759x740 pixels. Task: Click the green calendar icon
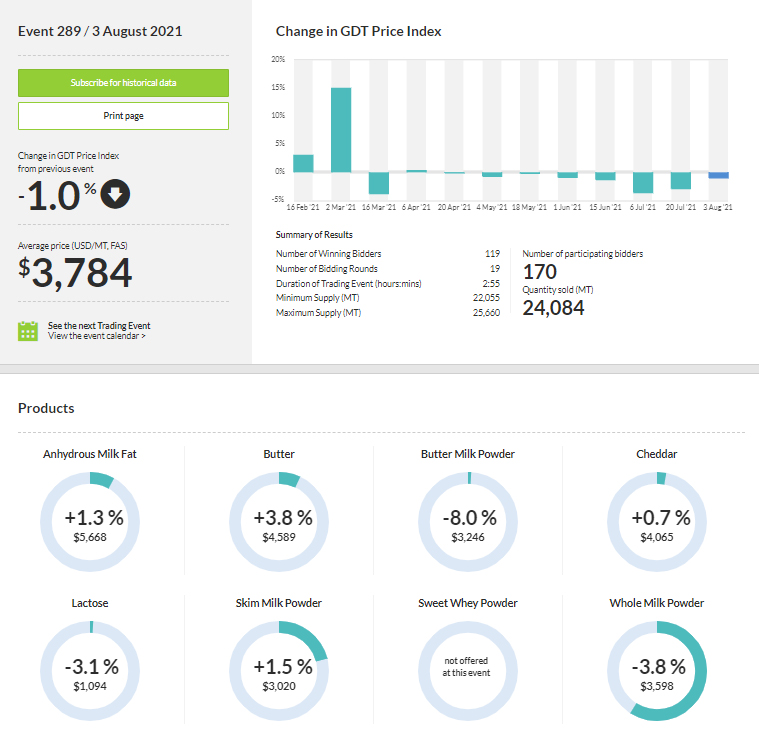(x=28, y=331)
